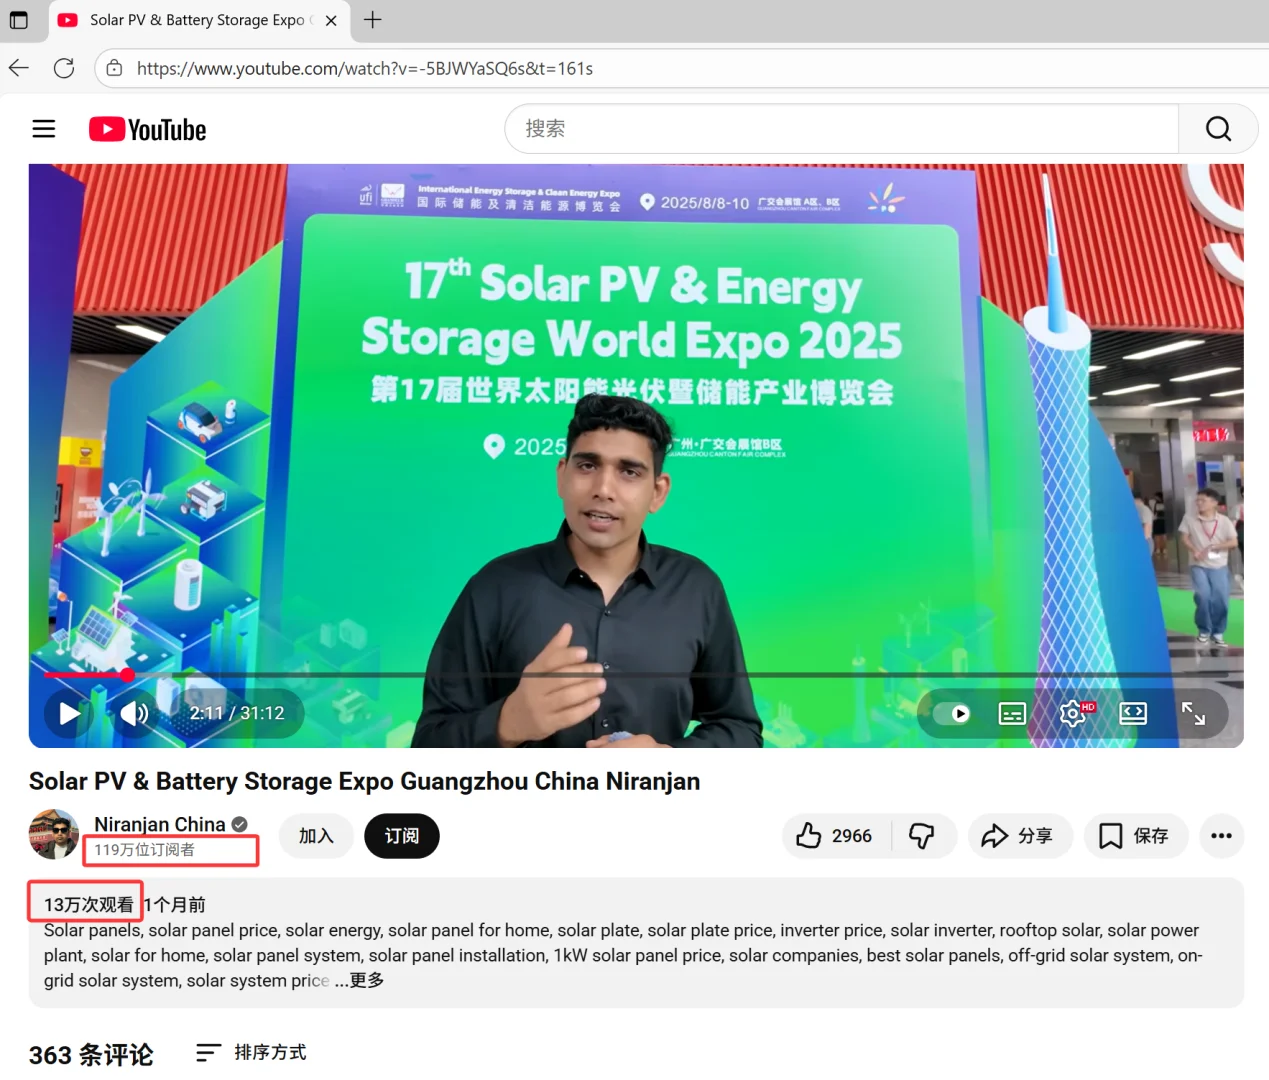This screenshot has width=1269, height=1080.
Task: Open the browser tab actions menu icon
Action: click(x=18, y=20)
